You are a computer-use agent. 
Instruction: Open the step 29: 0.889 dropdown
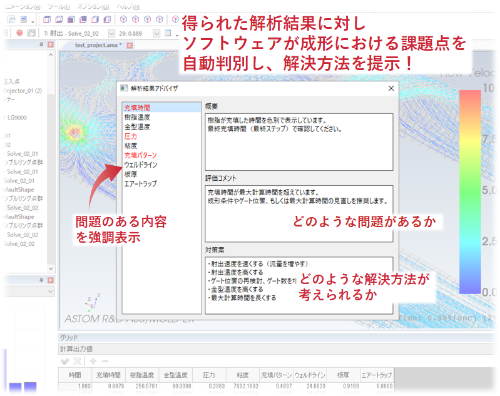coord(157,33)
